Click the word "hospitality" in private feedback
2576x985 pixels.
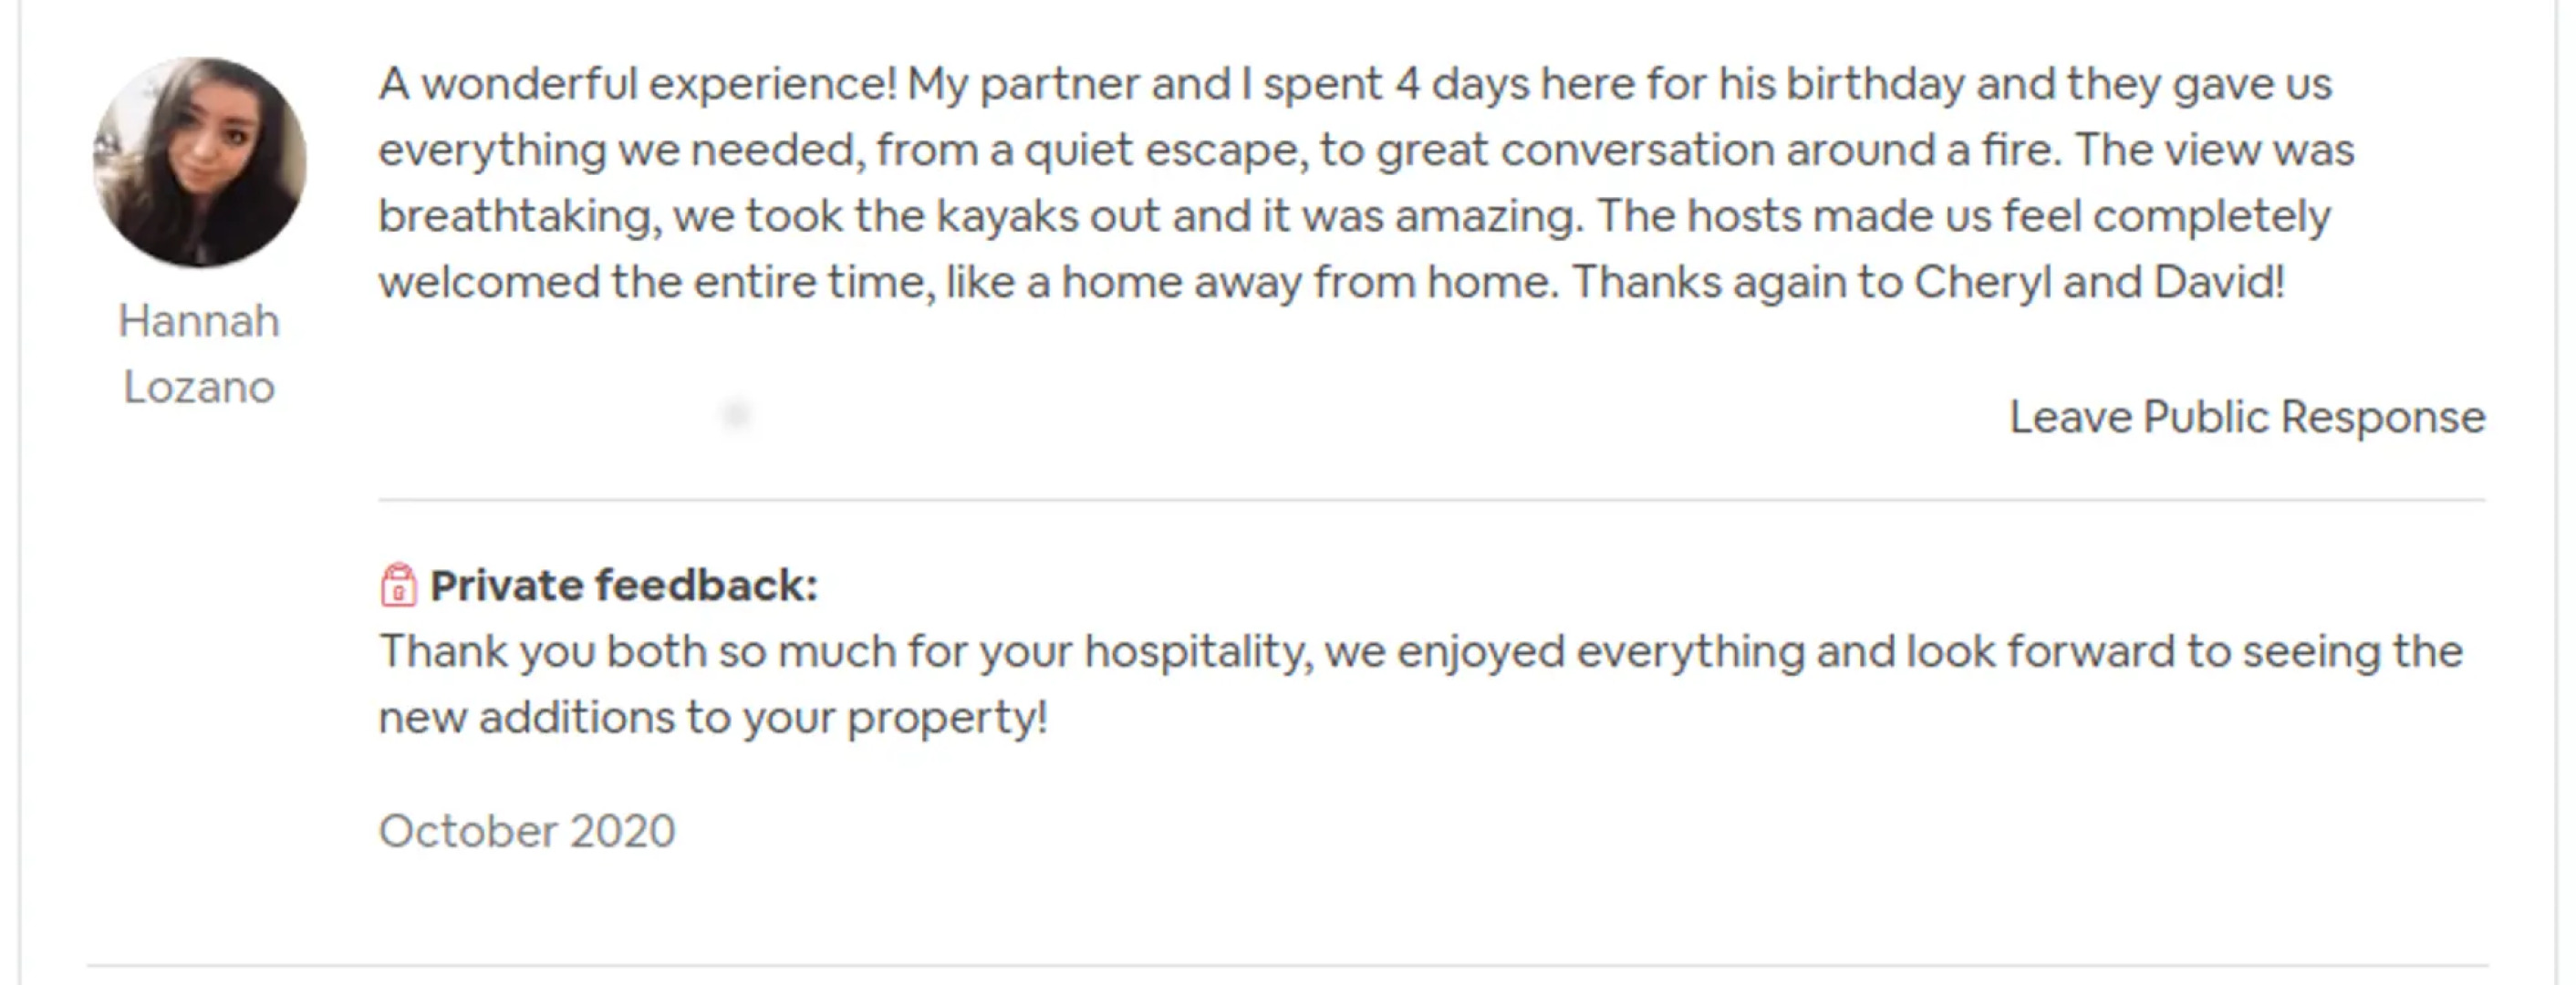pyautogui.click(x=1196, y=652)
